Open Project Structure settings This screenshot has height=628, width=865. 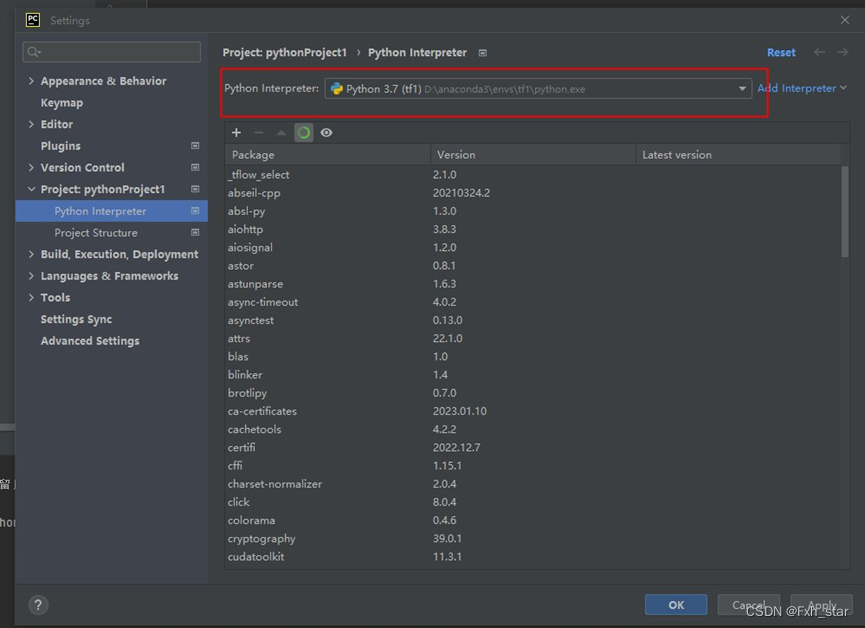(96, 232)
